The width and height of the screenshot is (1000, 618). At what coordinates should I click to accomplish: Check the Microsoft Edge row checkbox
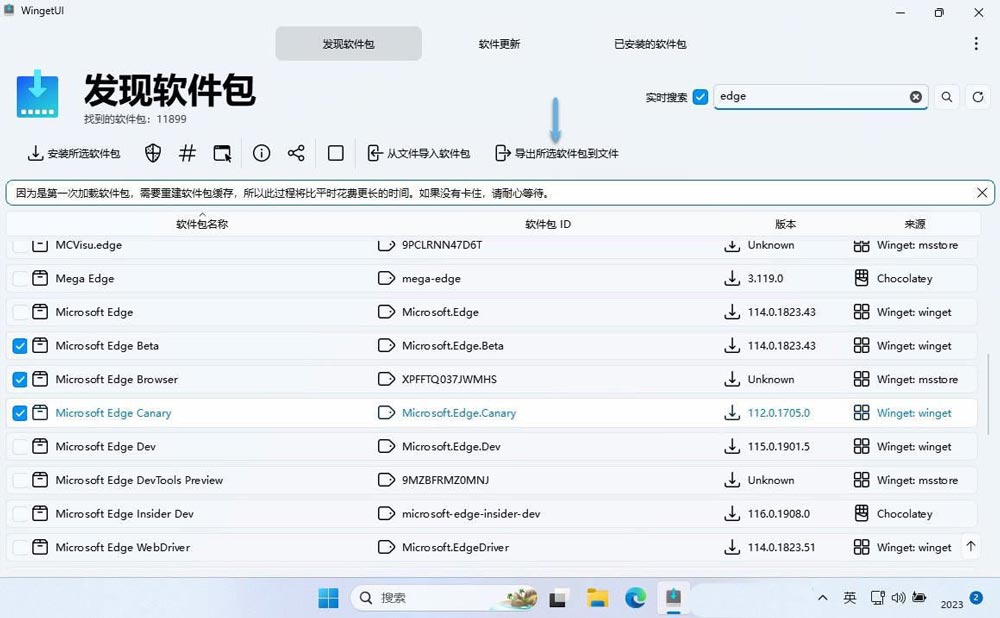(20, 312)
